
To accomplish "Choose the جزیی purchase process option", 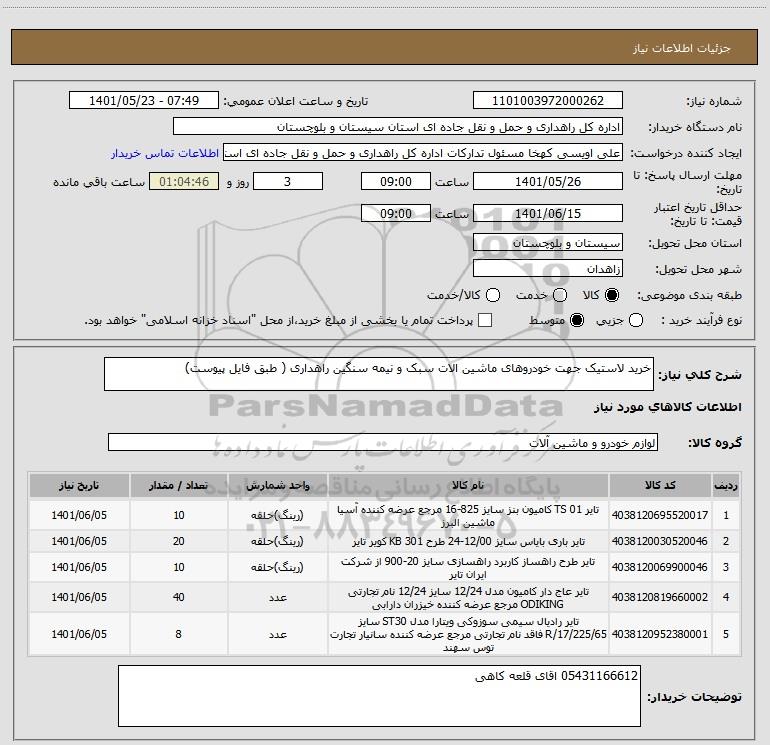I will point(636,321).
